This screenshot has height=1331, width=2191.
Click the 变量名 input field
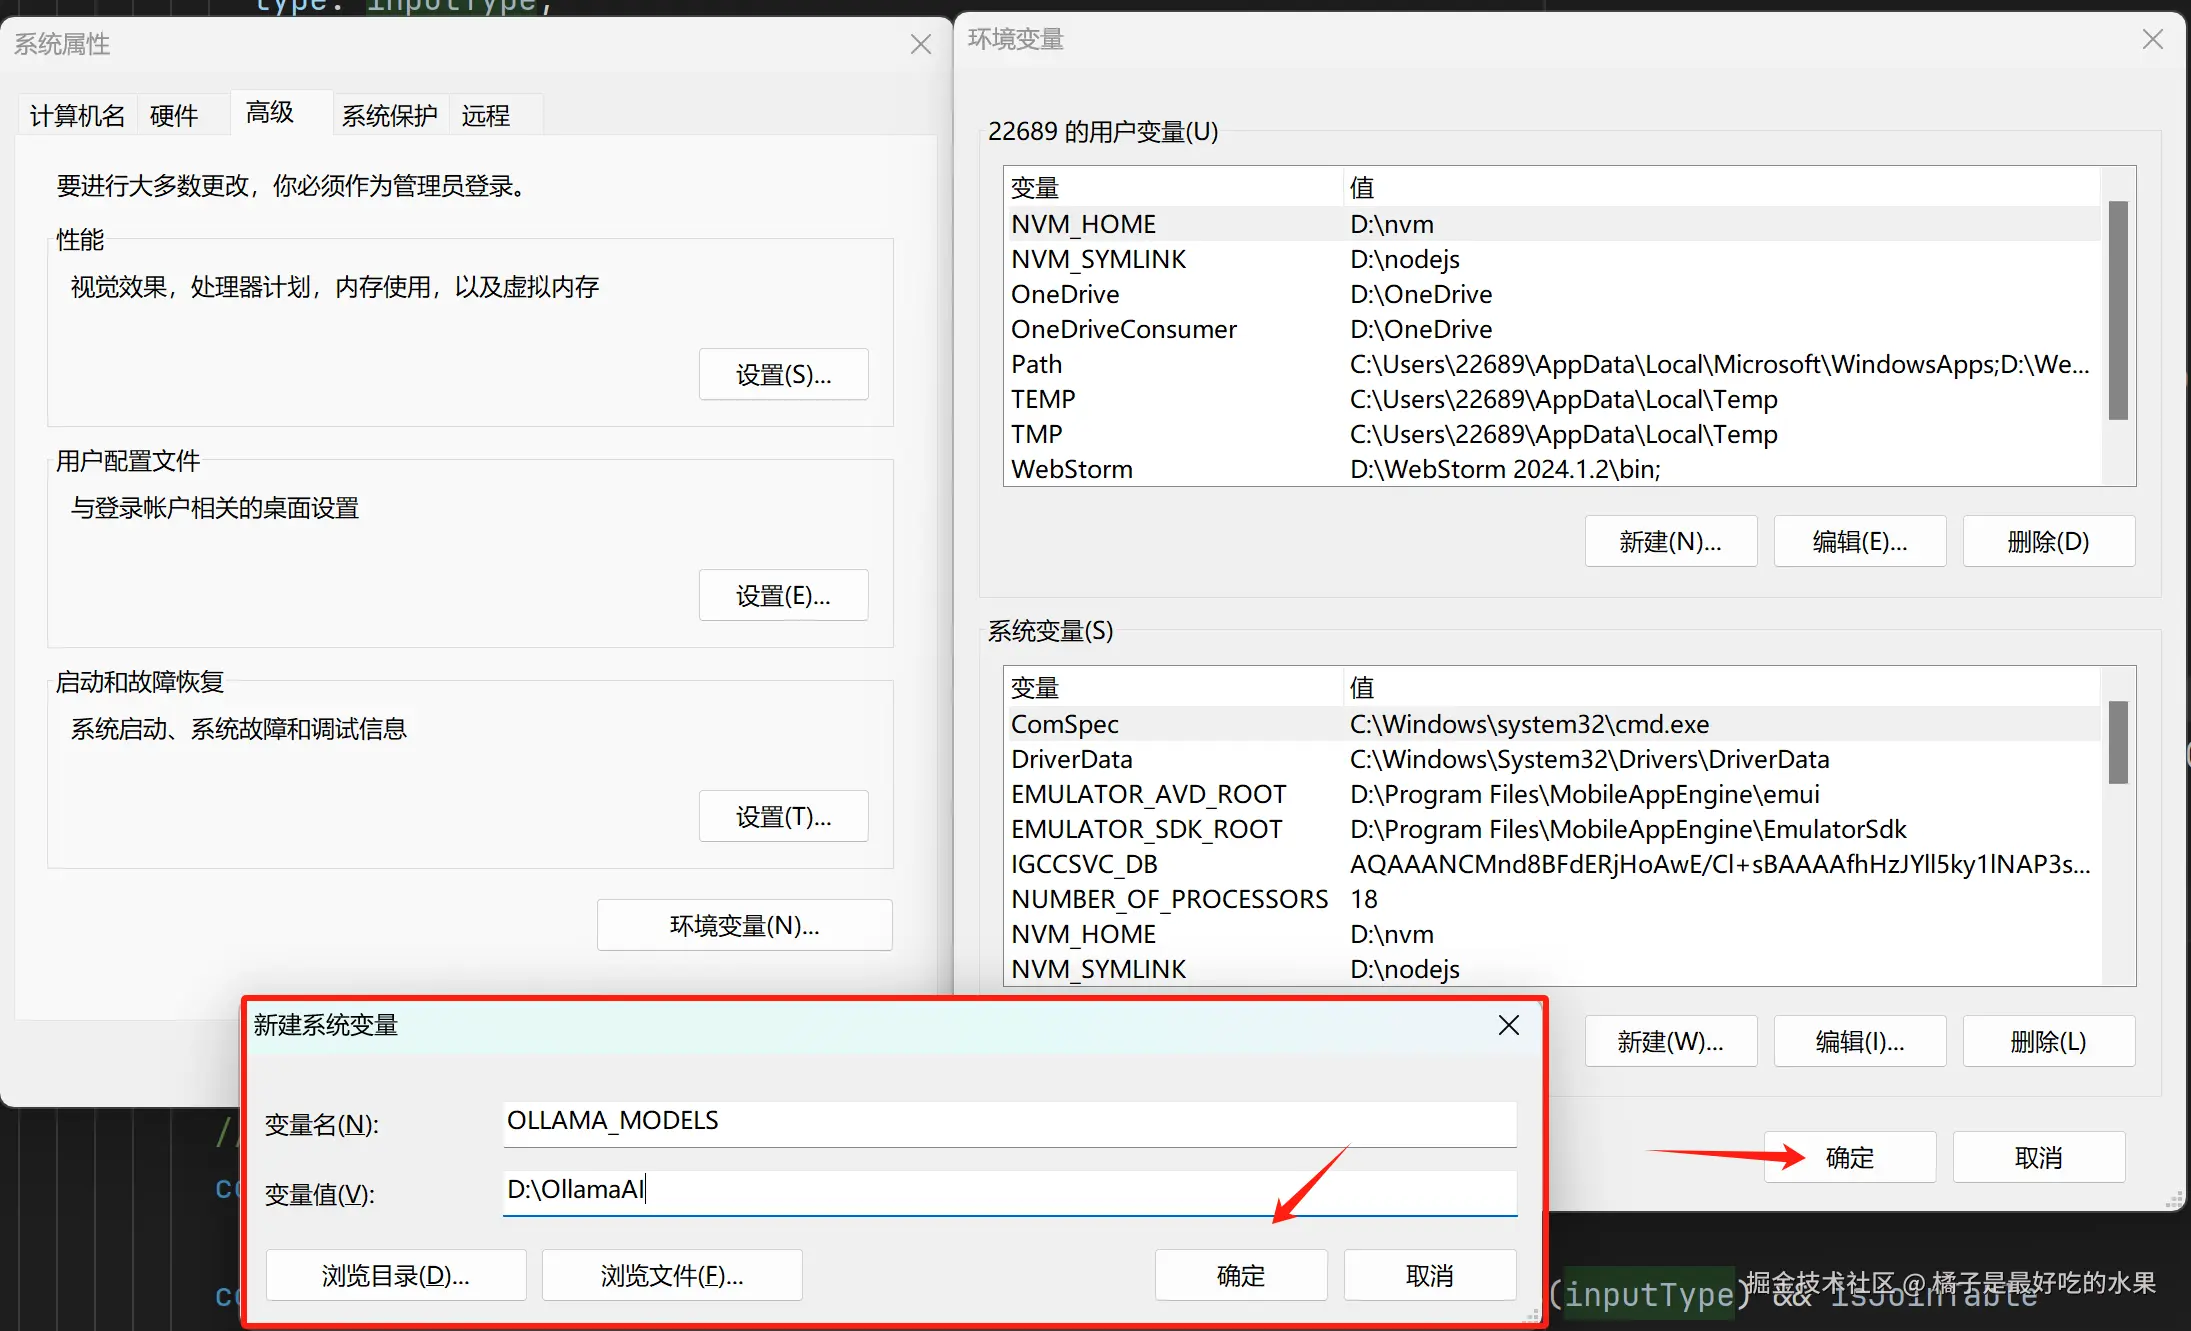pos(1009,1122)
